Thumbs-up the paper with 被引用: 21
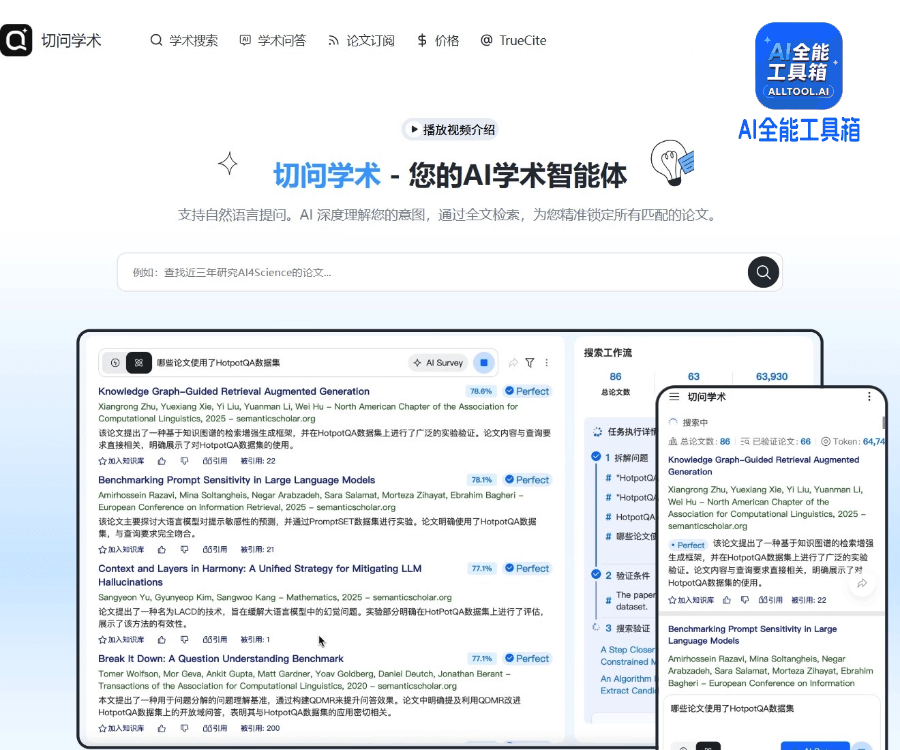The image size is (900, 750). click(162, 549)
